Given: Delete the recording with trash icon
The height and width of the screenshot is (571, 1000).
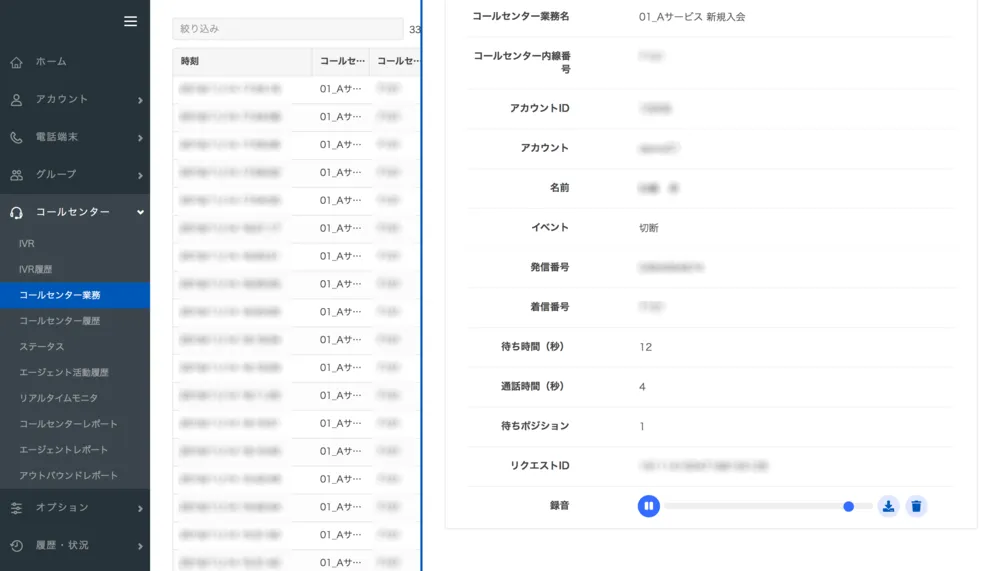Looking at the screenshot, I should click(x=916, y=507).
